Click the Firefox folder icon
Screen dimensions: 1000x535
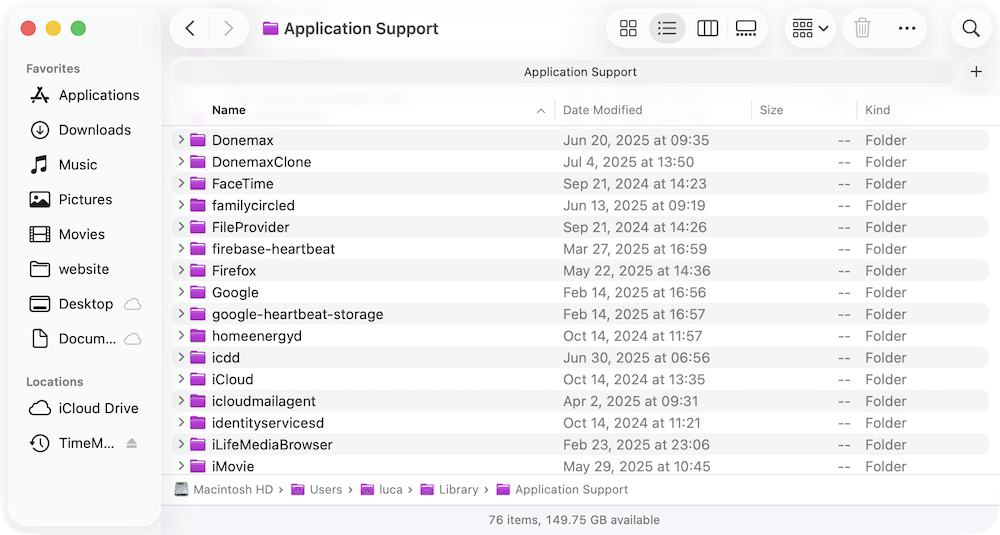[x=198, y=270]
